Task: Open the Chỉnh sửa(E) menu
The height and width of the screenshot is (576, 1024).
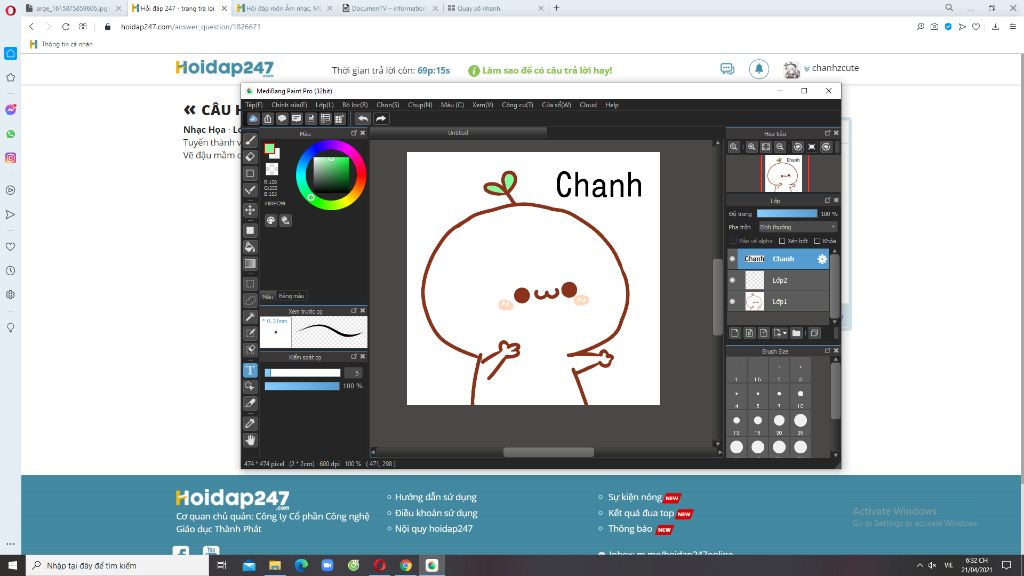Action: pos(289,104)
